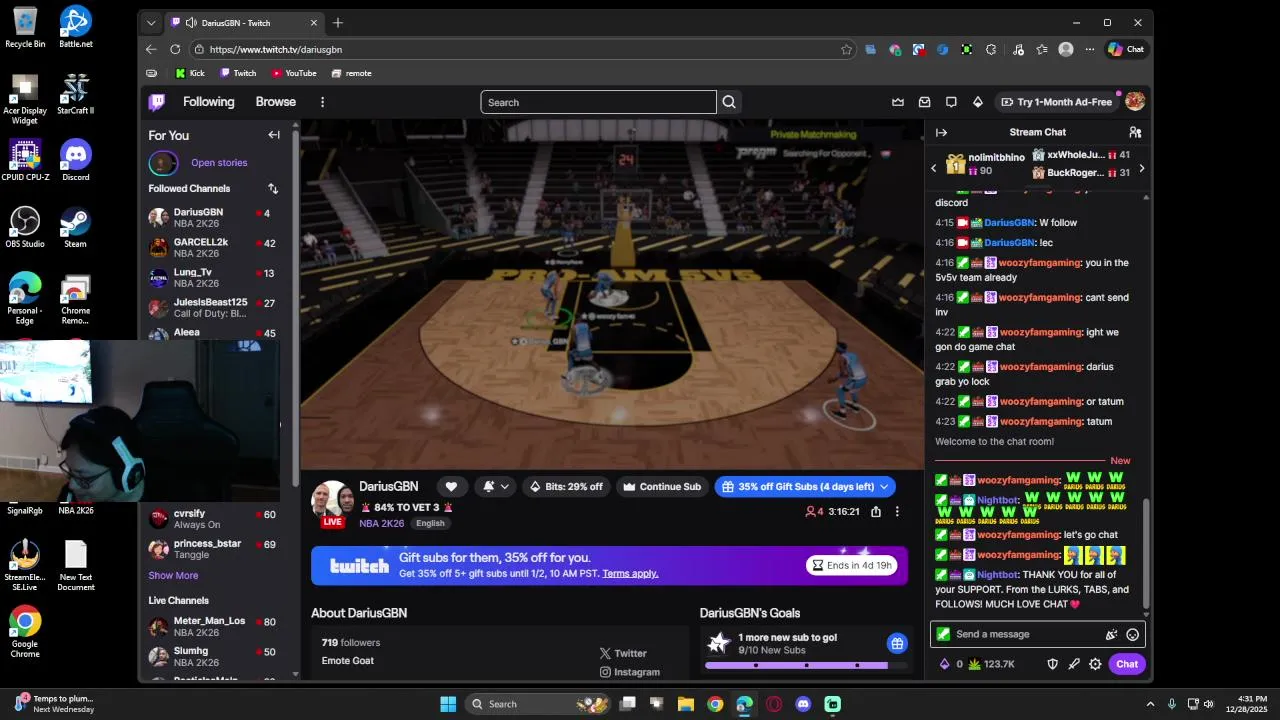Open Windows Start menu

(x=448, y=704)
